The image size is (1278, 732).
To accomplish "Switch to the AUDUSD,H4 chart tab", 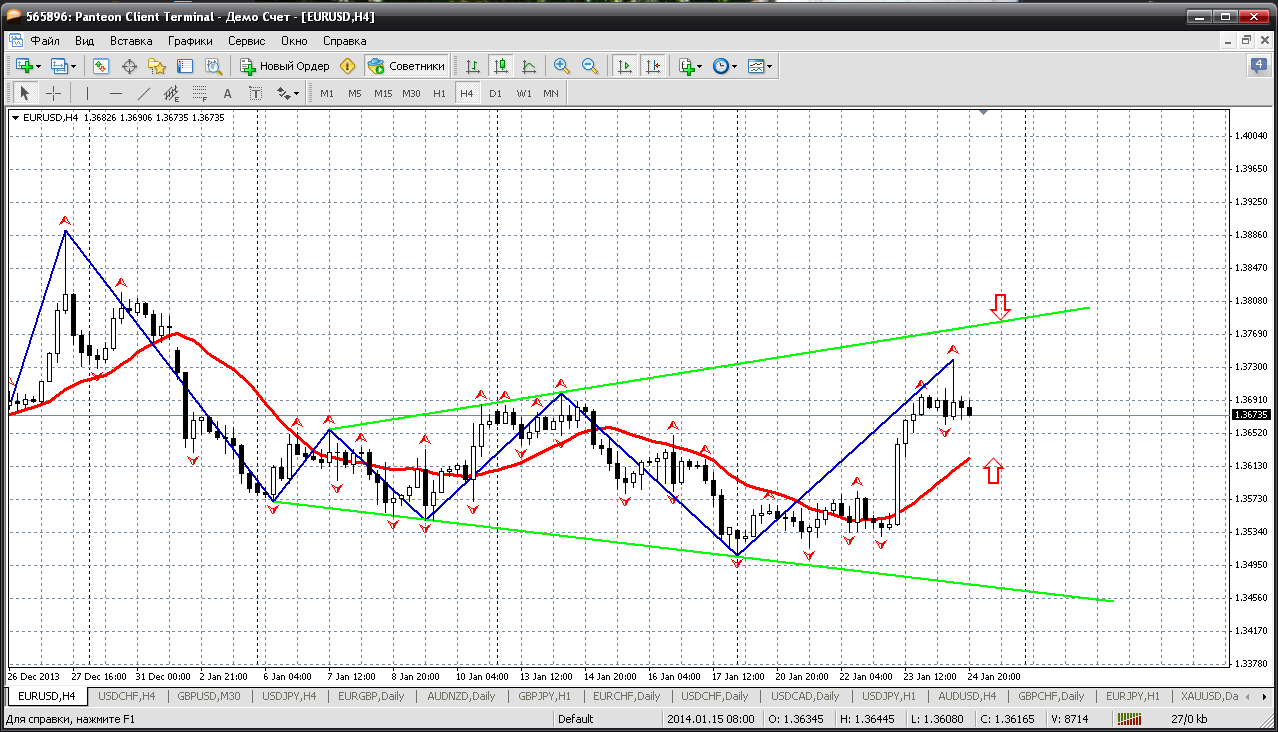I will (x=967, y=696).
